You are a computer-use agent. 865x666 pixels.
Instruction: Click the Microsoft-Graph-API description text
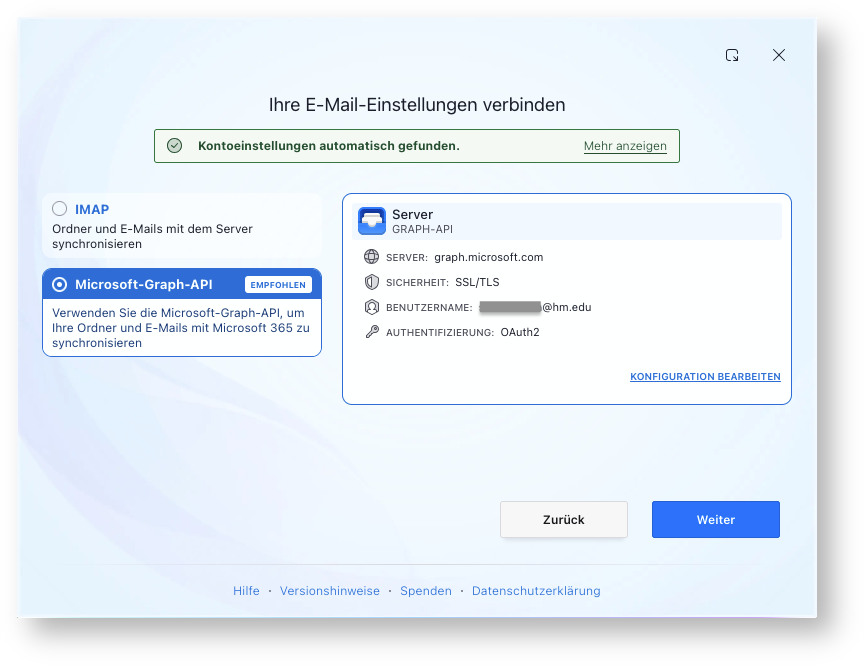(181, 328)
